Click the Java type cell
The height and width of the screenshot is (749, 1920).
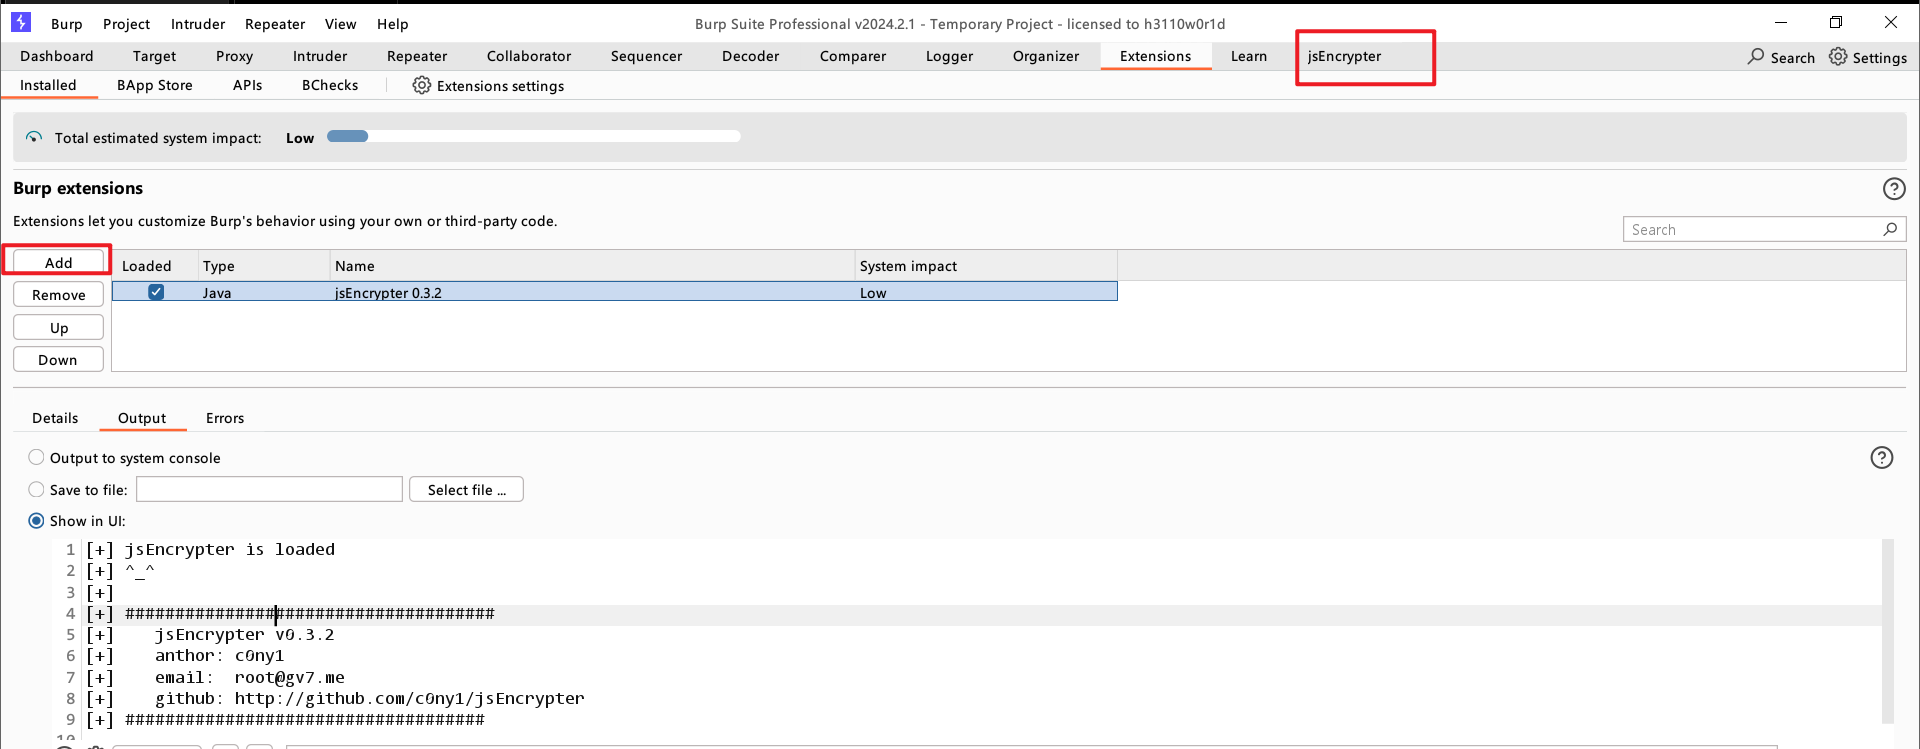pyautogui.click(x=264, y=292)
